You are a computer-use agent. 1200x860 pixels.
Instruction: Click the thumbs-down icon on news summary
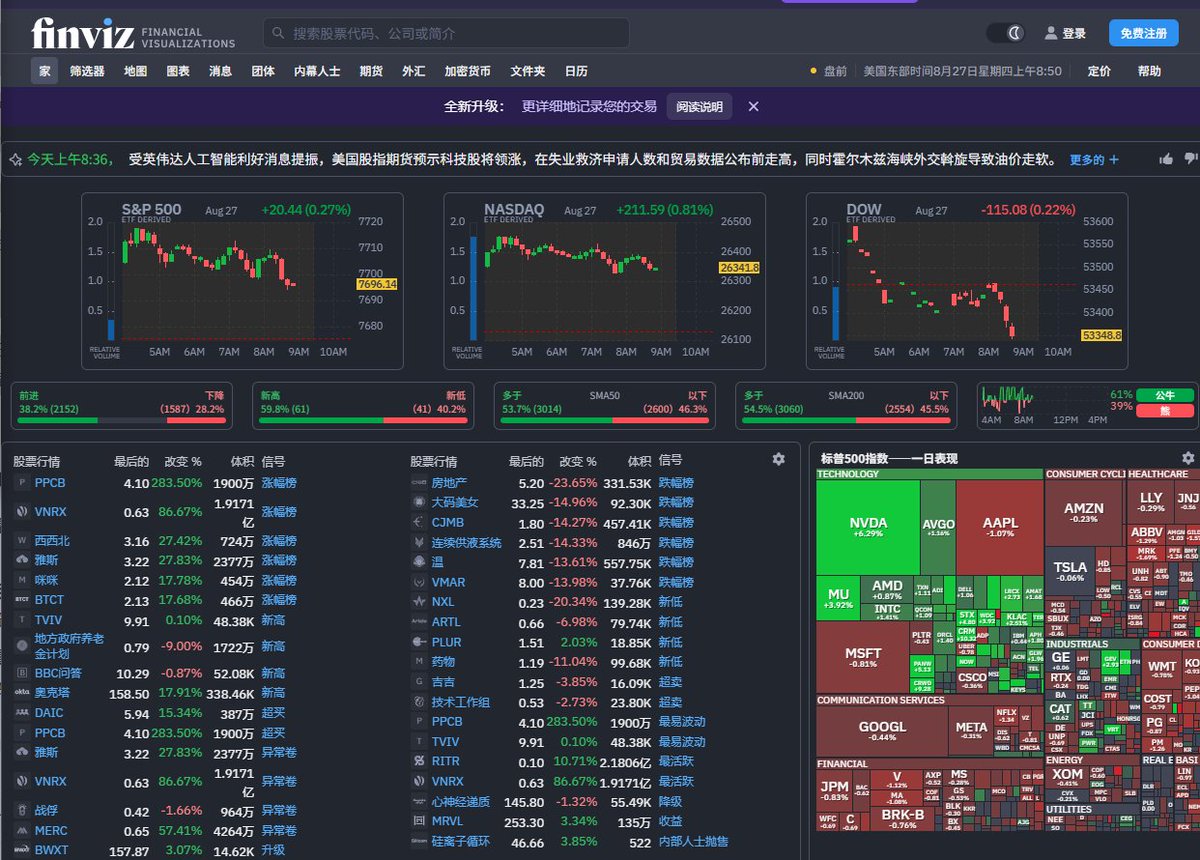(x=1190, y=159)
